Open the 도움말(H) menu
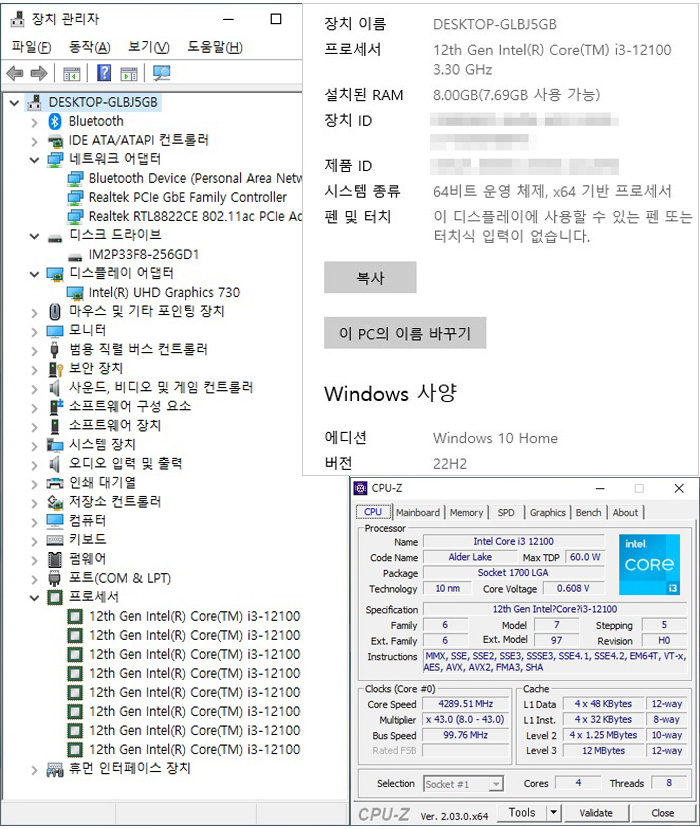 [x=215, y=47]
